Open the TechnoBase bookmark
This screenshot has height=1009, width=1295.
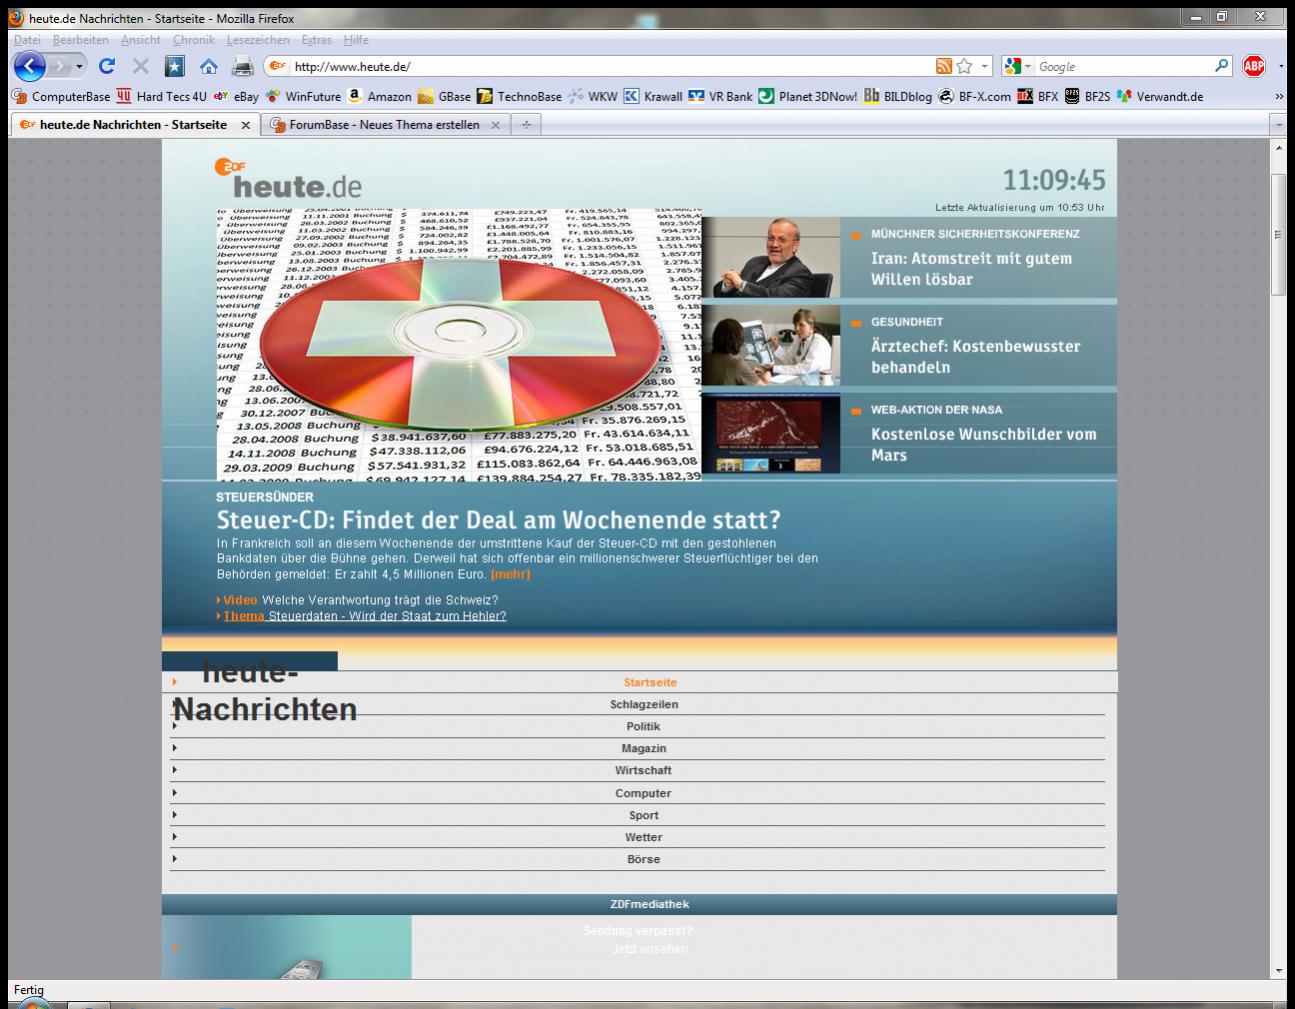[519, 97]
